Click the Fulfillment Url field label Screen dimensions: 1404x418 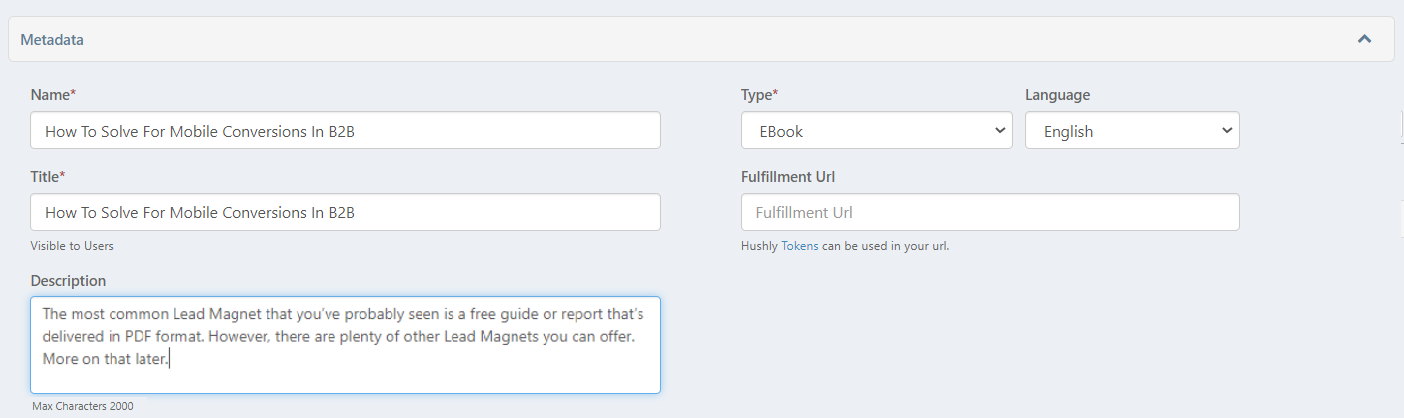788,177
